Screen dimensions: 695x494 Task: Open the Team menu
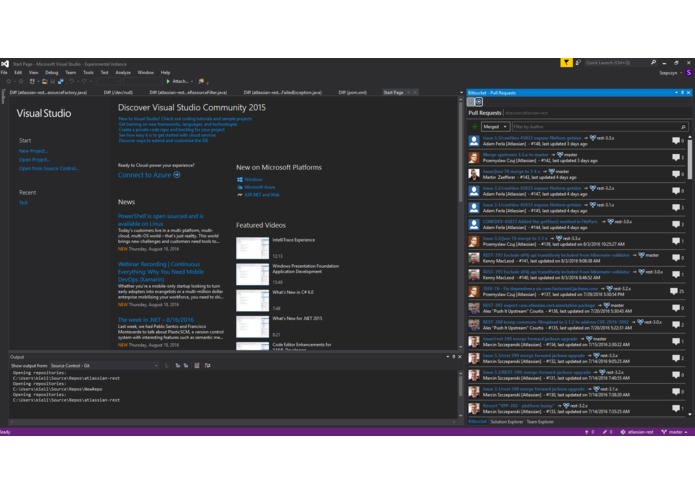coord(71,73)
